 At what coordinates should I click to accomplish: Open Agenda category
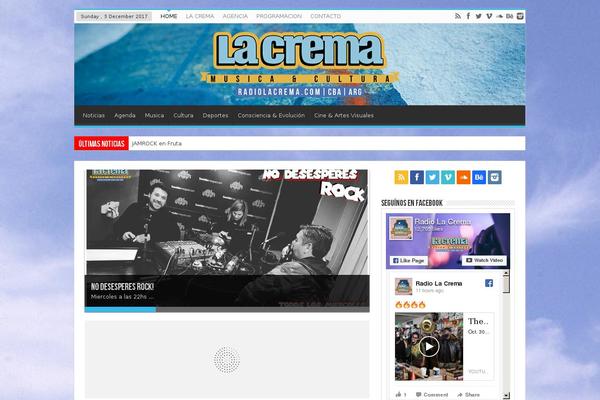pos(125,115)
